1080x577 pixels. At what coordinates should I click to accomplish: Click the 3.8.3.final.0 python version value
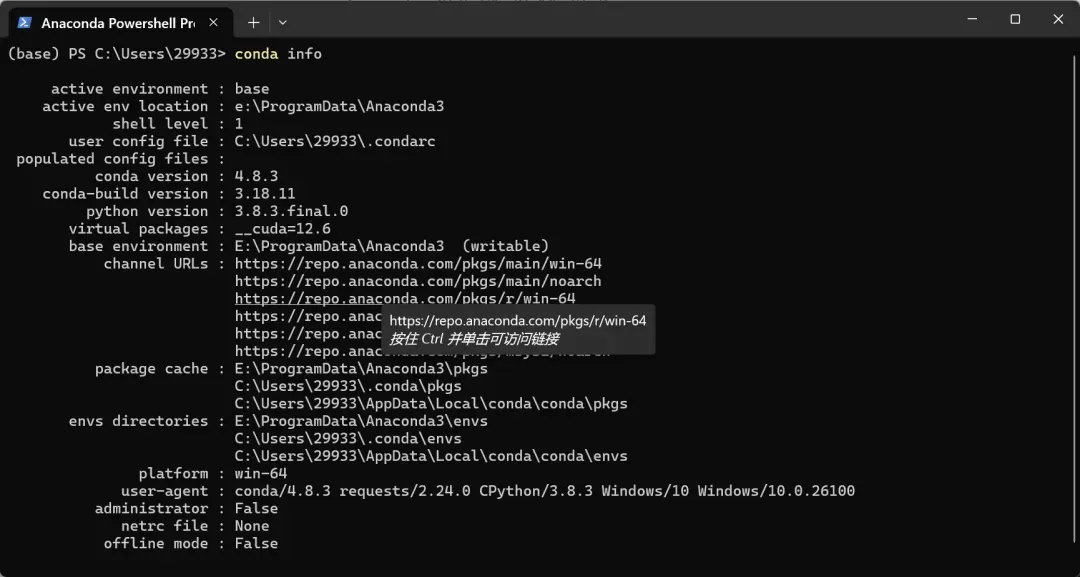pyautogui.click(x=291, y=211)
